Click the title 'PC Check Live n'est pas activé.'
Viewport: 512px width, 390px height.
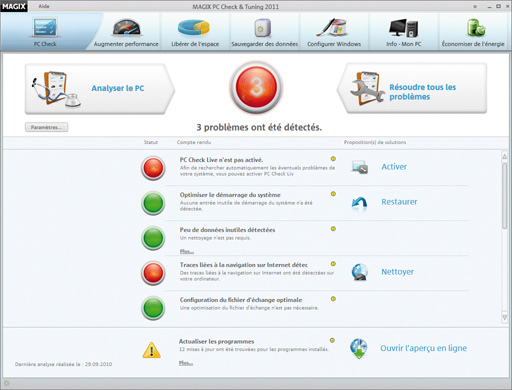(221, 160)
